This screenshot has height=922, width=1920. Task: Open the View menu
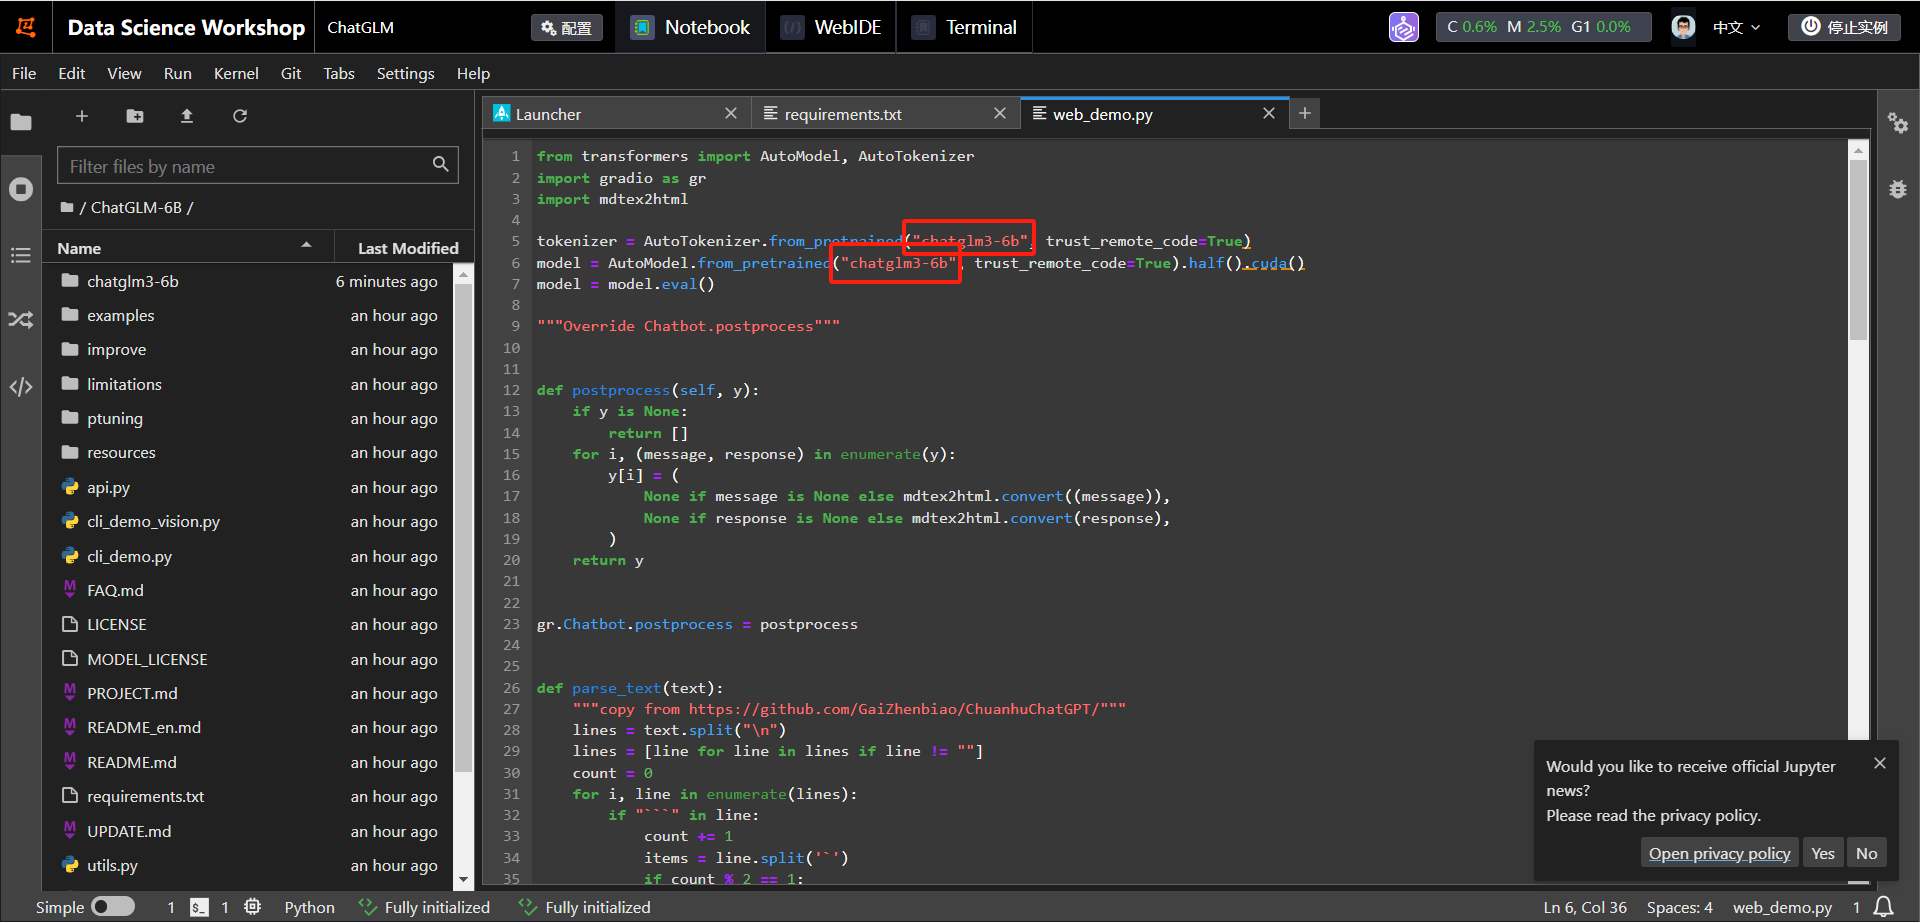point(124,73)
